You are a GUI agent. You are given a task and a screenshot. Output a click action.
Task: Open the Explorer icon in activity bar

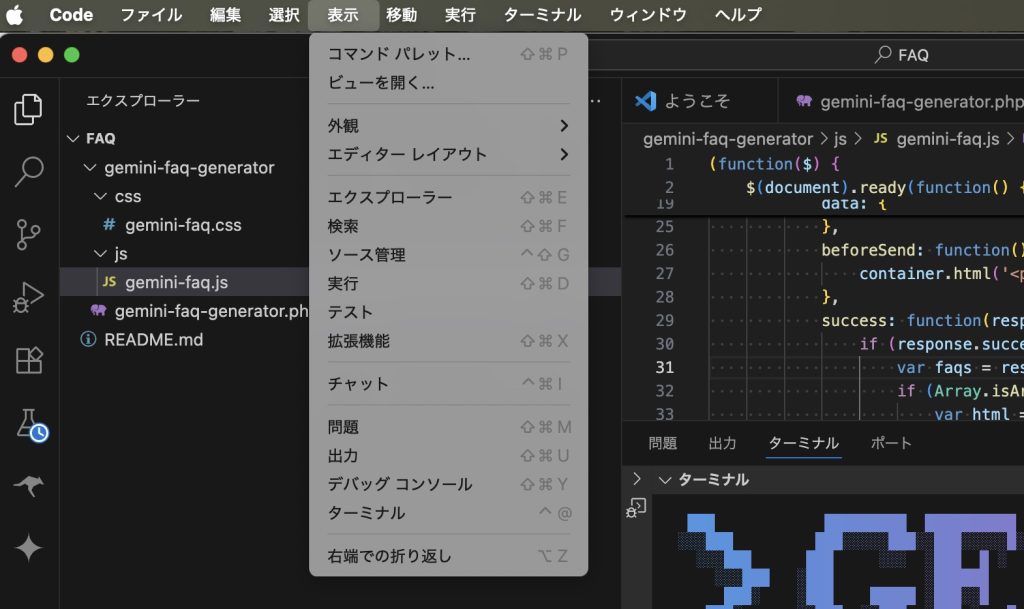tap(28, 109)
